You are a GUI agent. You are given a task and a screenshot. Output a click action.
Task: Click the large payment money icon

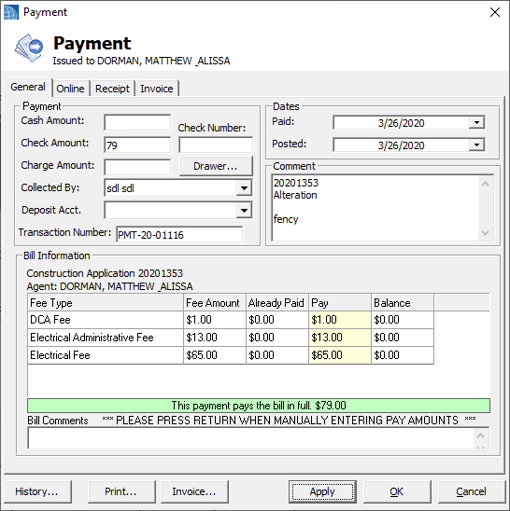click(x=29, y=48)
